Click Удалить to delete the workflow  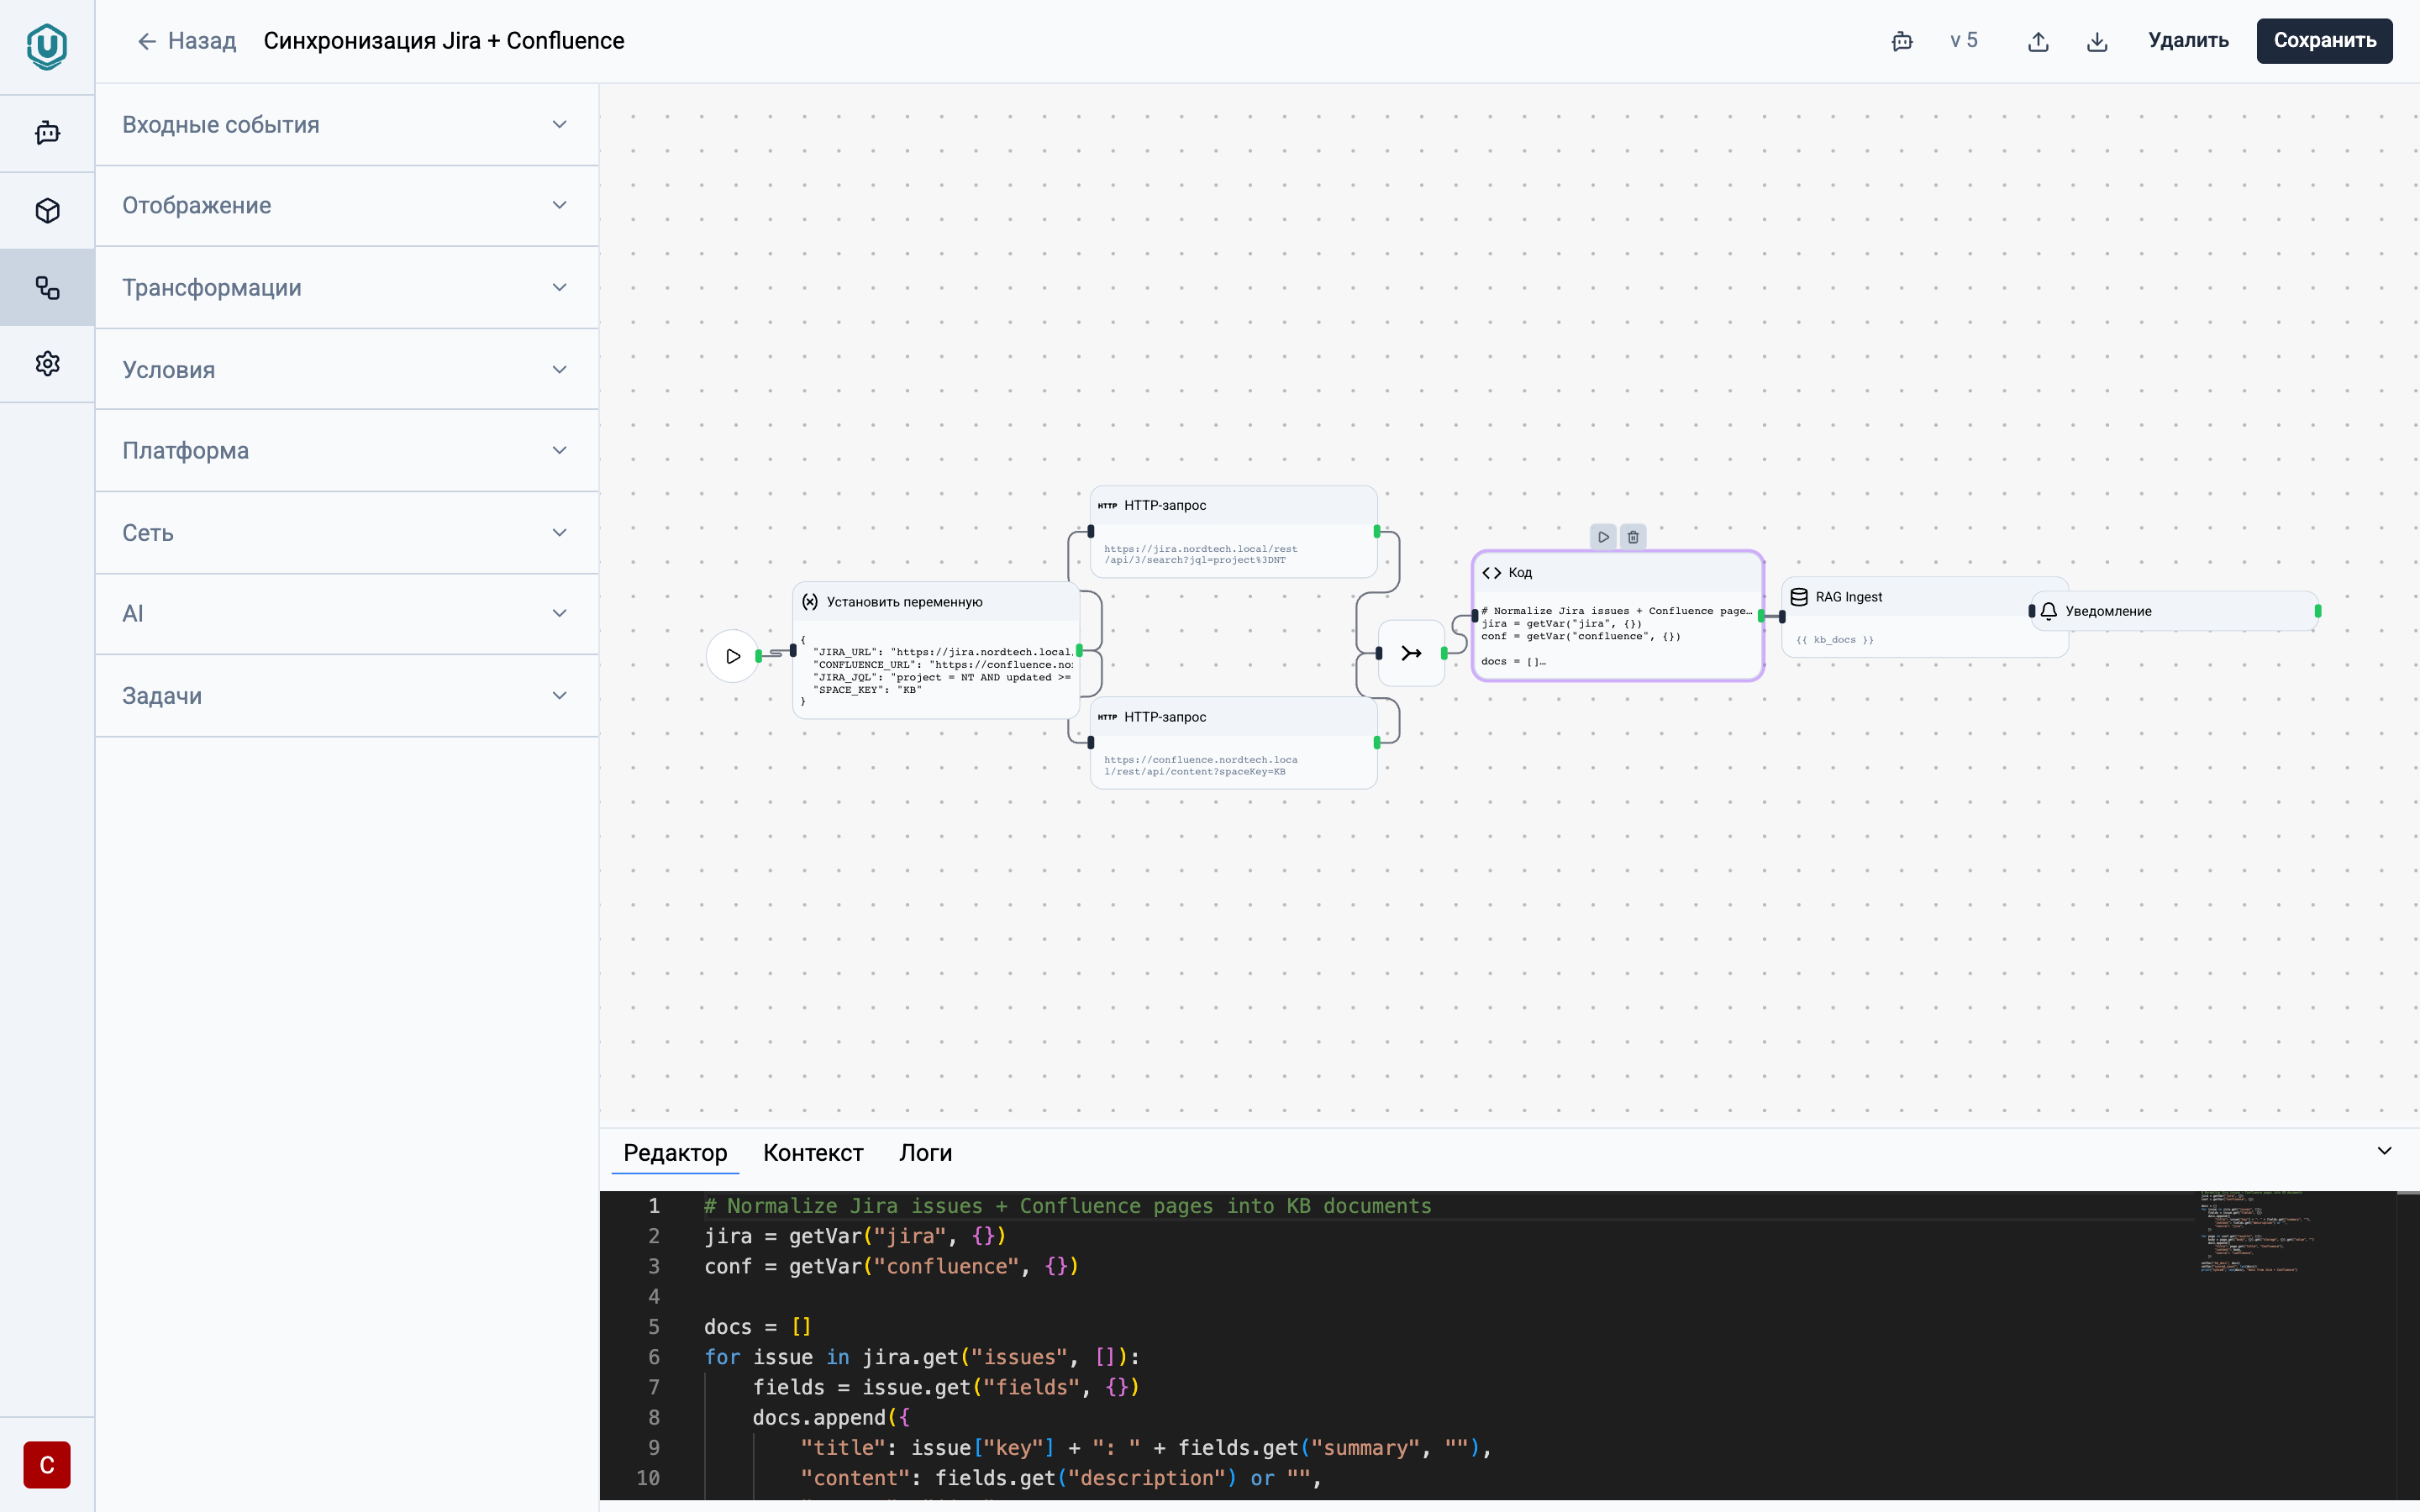[x=2188, y=41]
